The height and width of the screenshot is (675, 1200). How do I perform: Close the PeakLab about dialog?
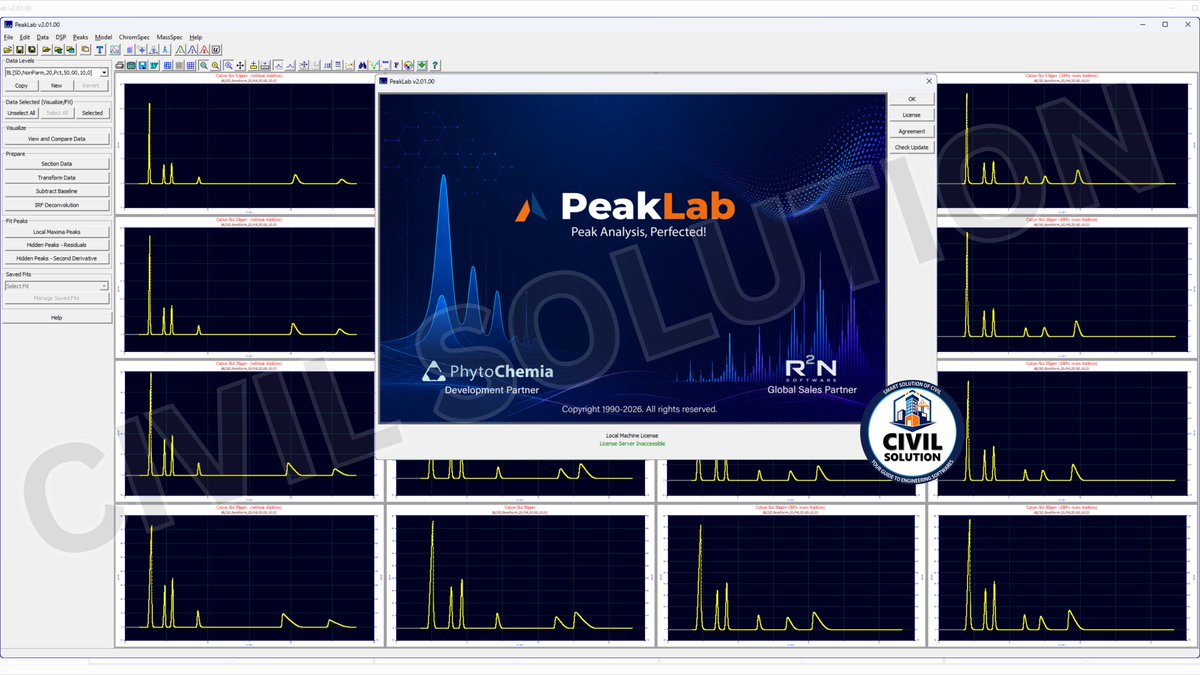point(928,81)
